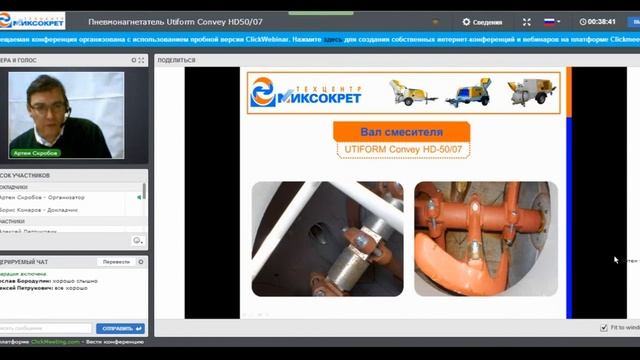Click the right orange mixer blades photo

click(x=486, y=239)
